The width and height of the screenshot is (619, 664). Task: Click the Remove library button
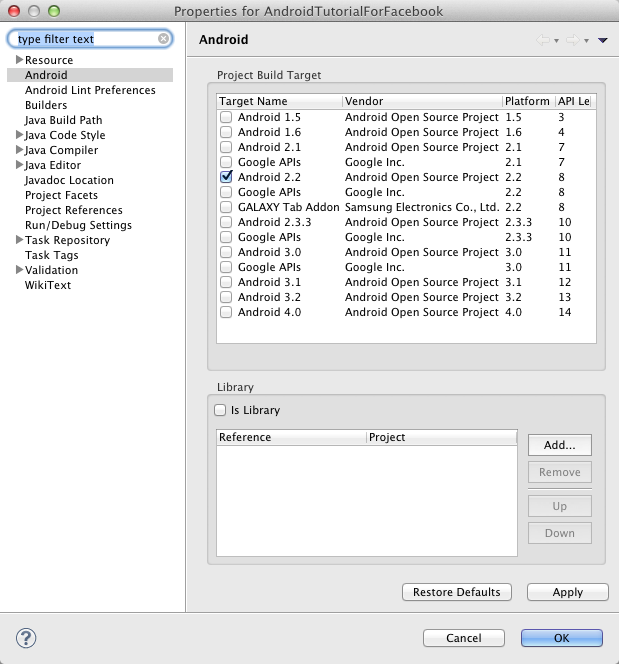pyautogui.click(x=560, y=472)
